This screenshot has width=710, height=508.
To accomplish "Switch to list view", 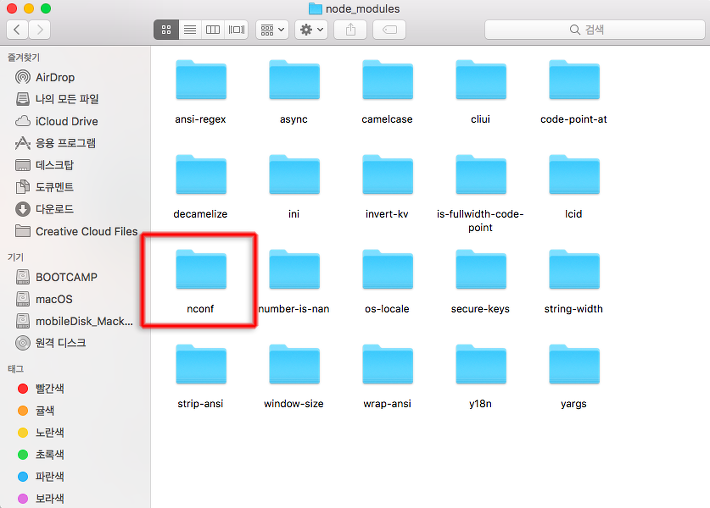I will 190,30.
